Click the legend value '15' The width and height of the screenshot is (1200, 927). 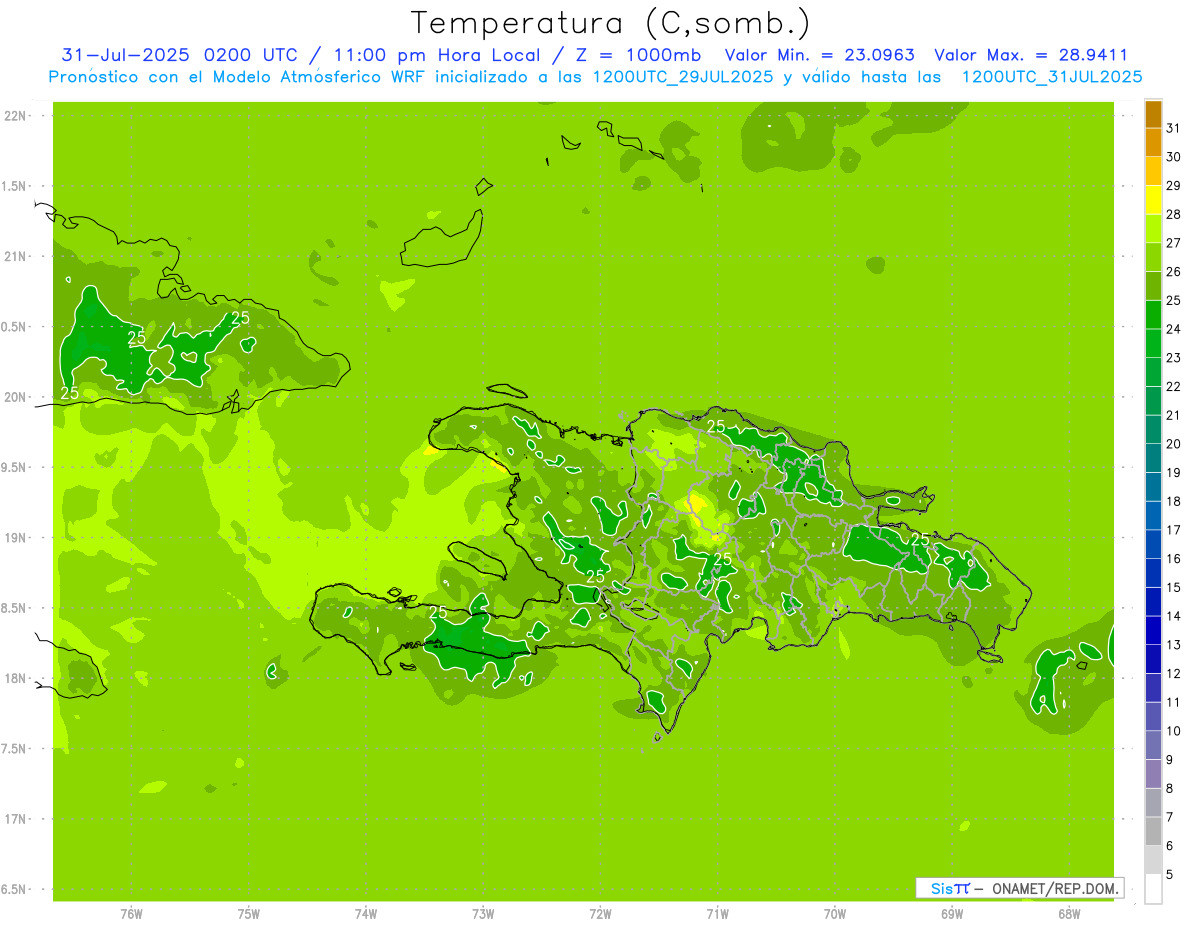click(x=1173, y=587)
